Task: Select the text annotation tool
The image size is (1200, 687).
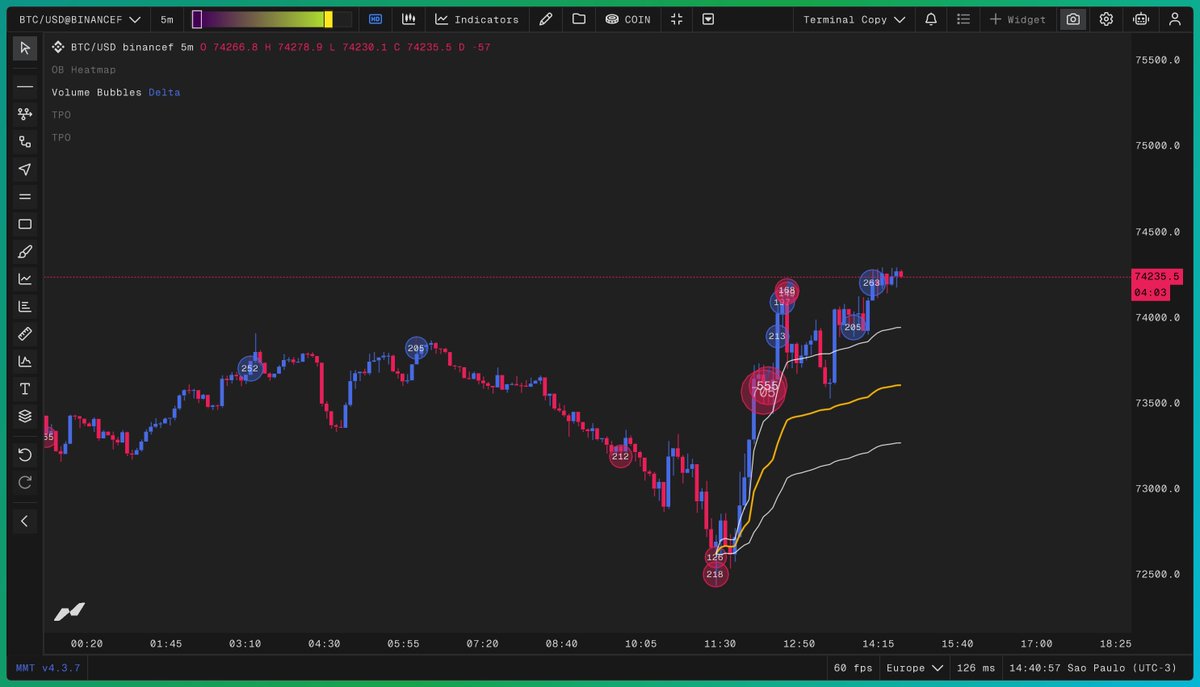Action: tap(25, 389)
